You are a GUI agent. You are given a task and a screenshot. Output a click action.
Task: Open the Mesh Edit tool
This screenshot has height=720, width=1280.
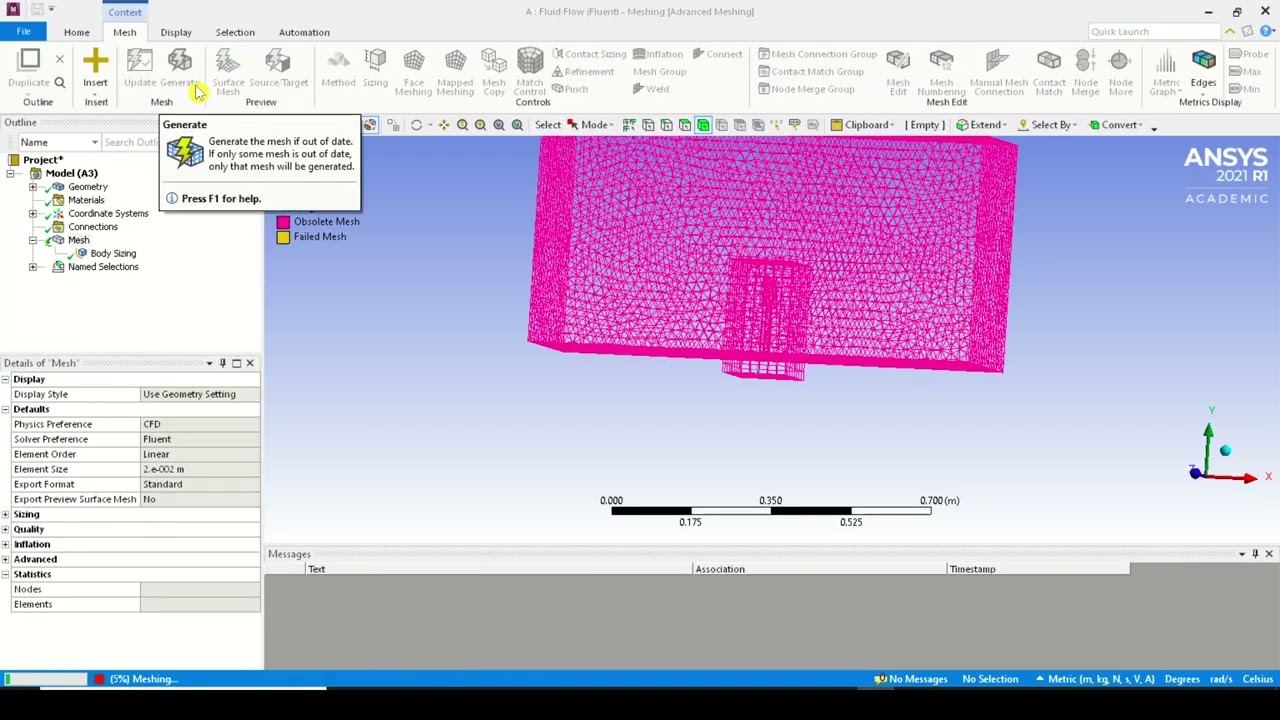coord(898,61)
